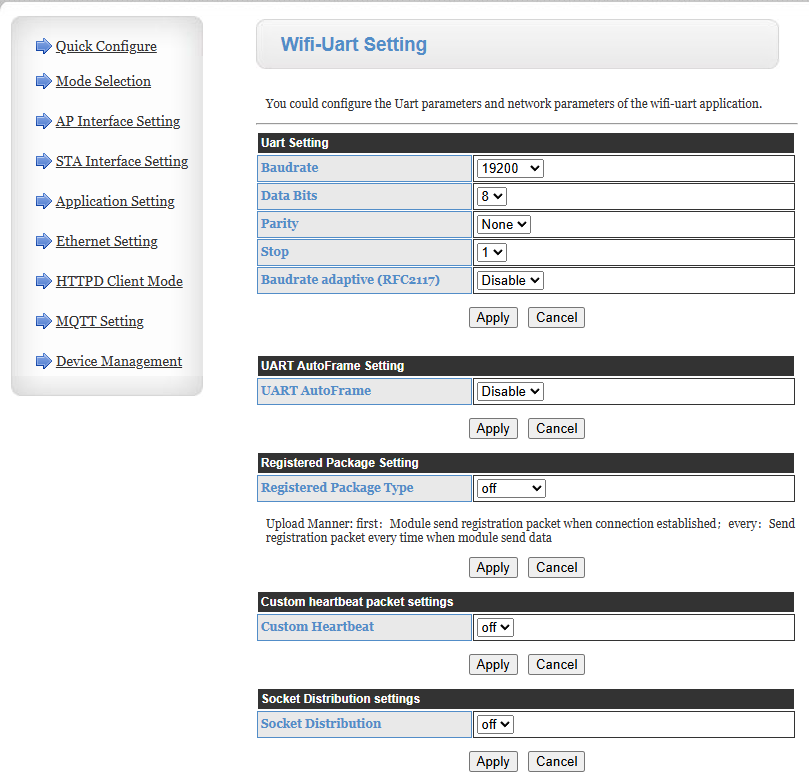
Task: Cancel the UART AutoFrame changes
Action: point(556,428)
